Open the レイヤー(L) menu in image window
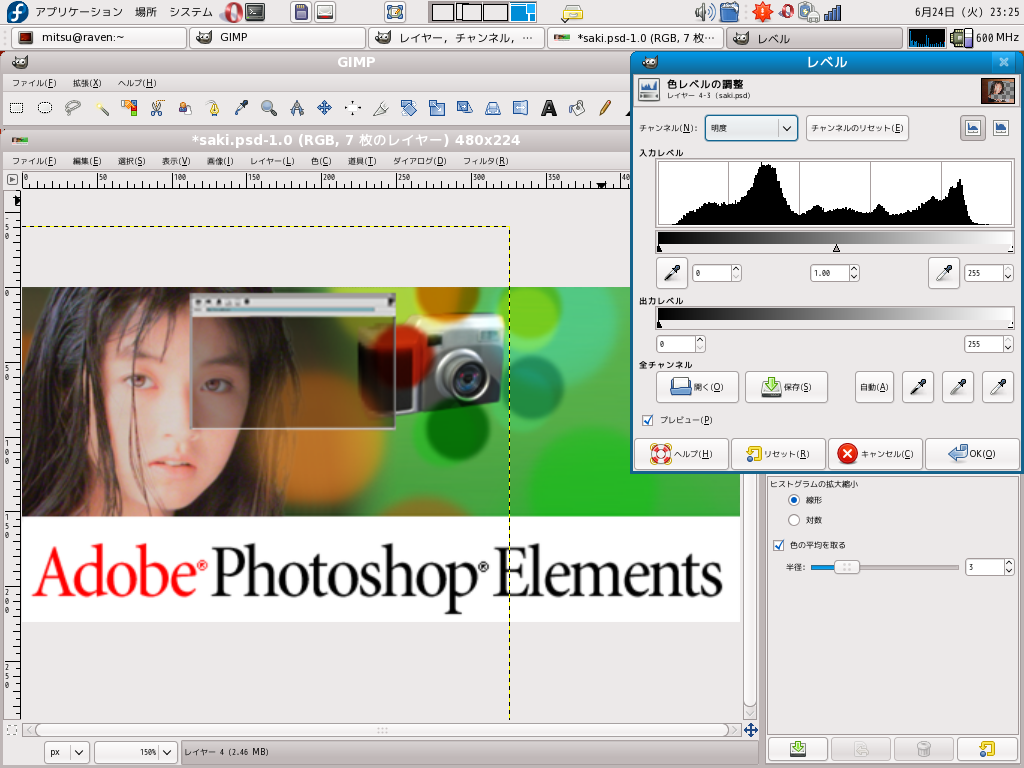1024x768 pixels. 272,161
